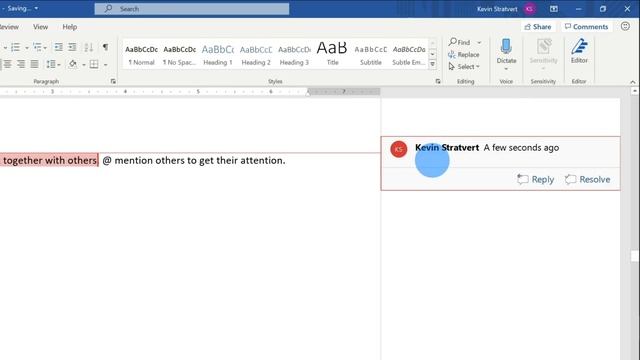Screen dimensions: 640x360
Task: Open the Comments button
Action: [x=586, y=27]
